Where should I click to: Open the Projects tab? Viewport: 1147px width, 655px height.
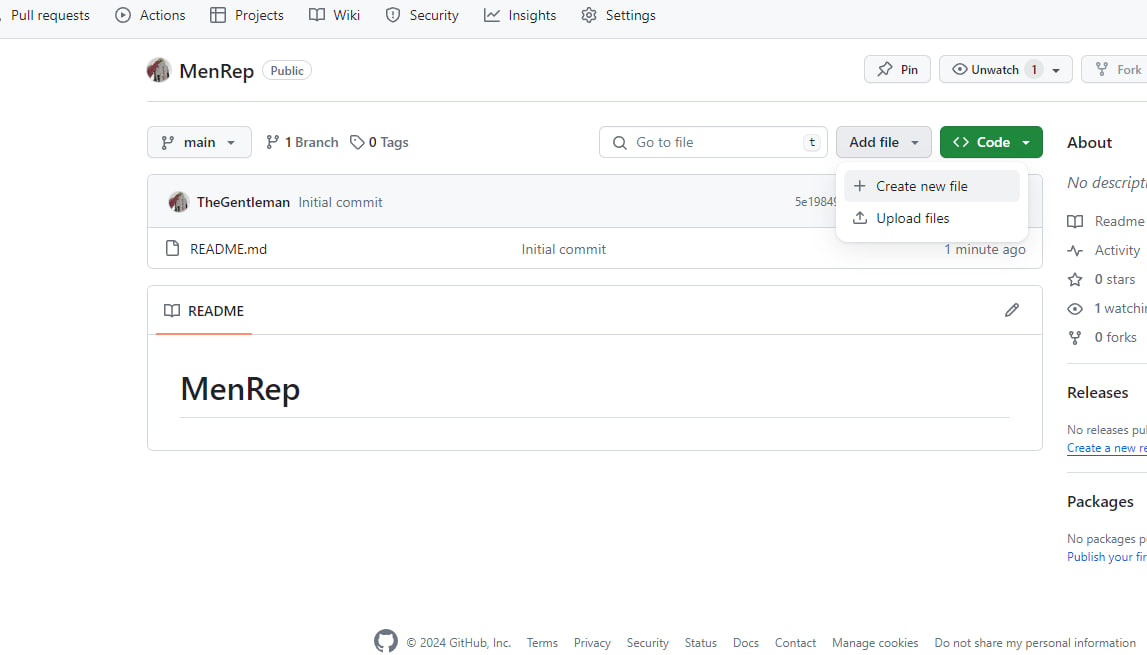pyautogui.click(x=247, y=15)
